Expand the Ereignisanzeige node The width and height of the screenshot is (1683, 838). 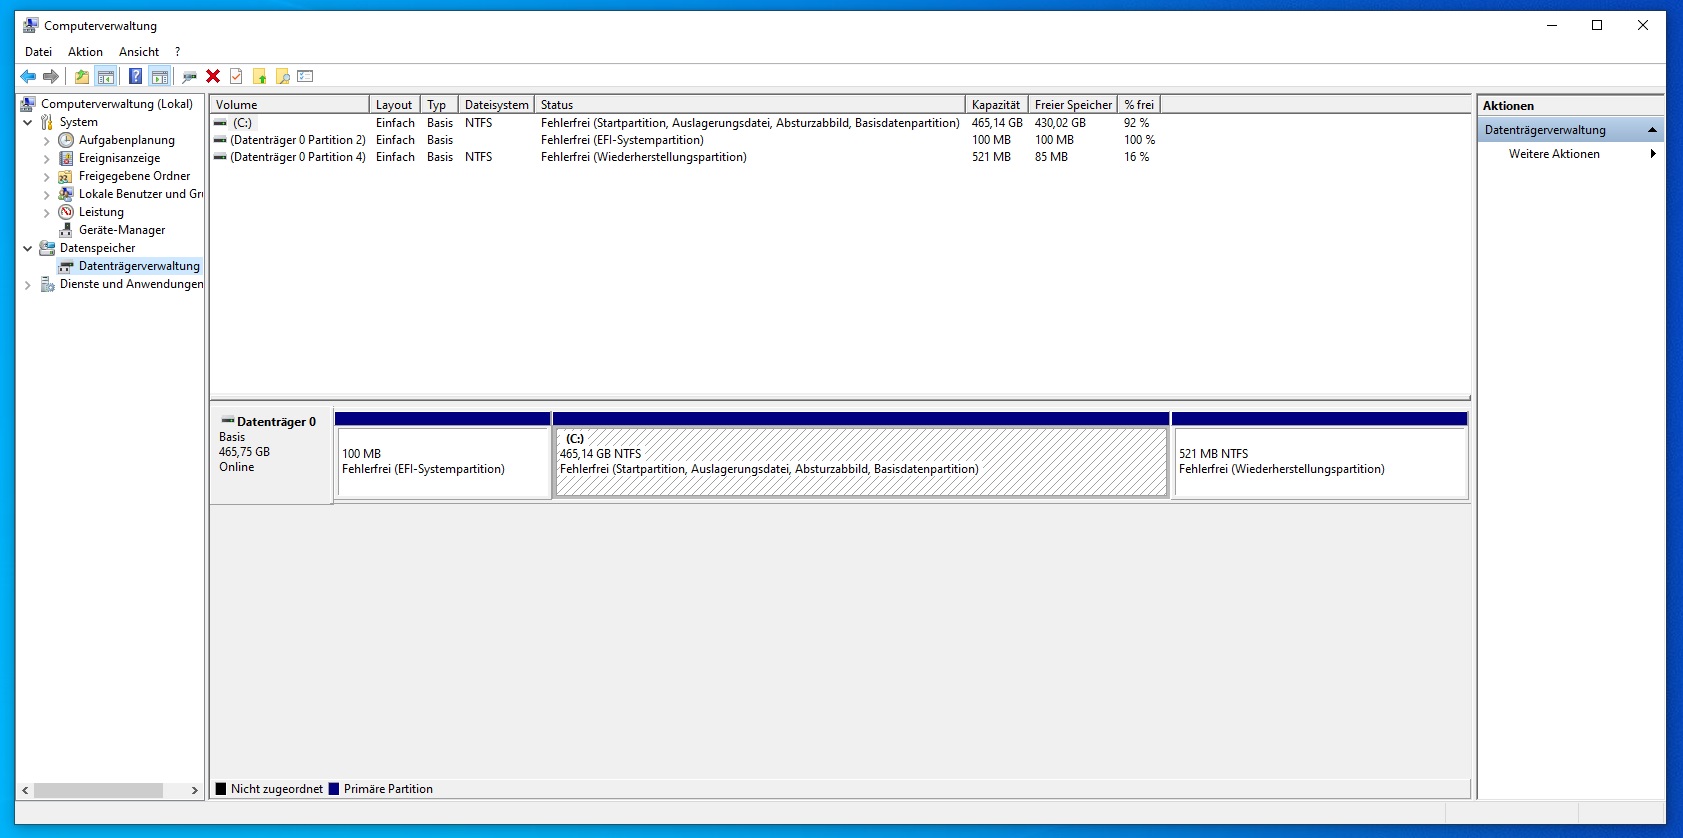[46, 158]
